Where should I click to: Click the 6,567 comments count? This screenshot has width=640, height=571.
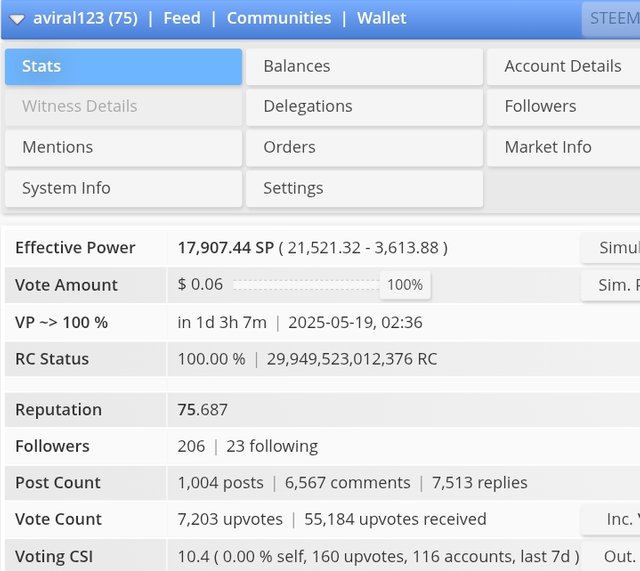coord(347,483)
